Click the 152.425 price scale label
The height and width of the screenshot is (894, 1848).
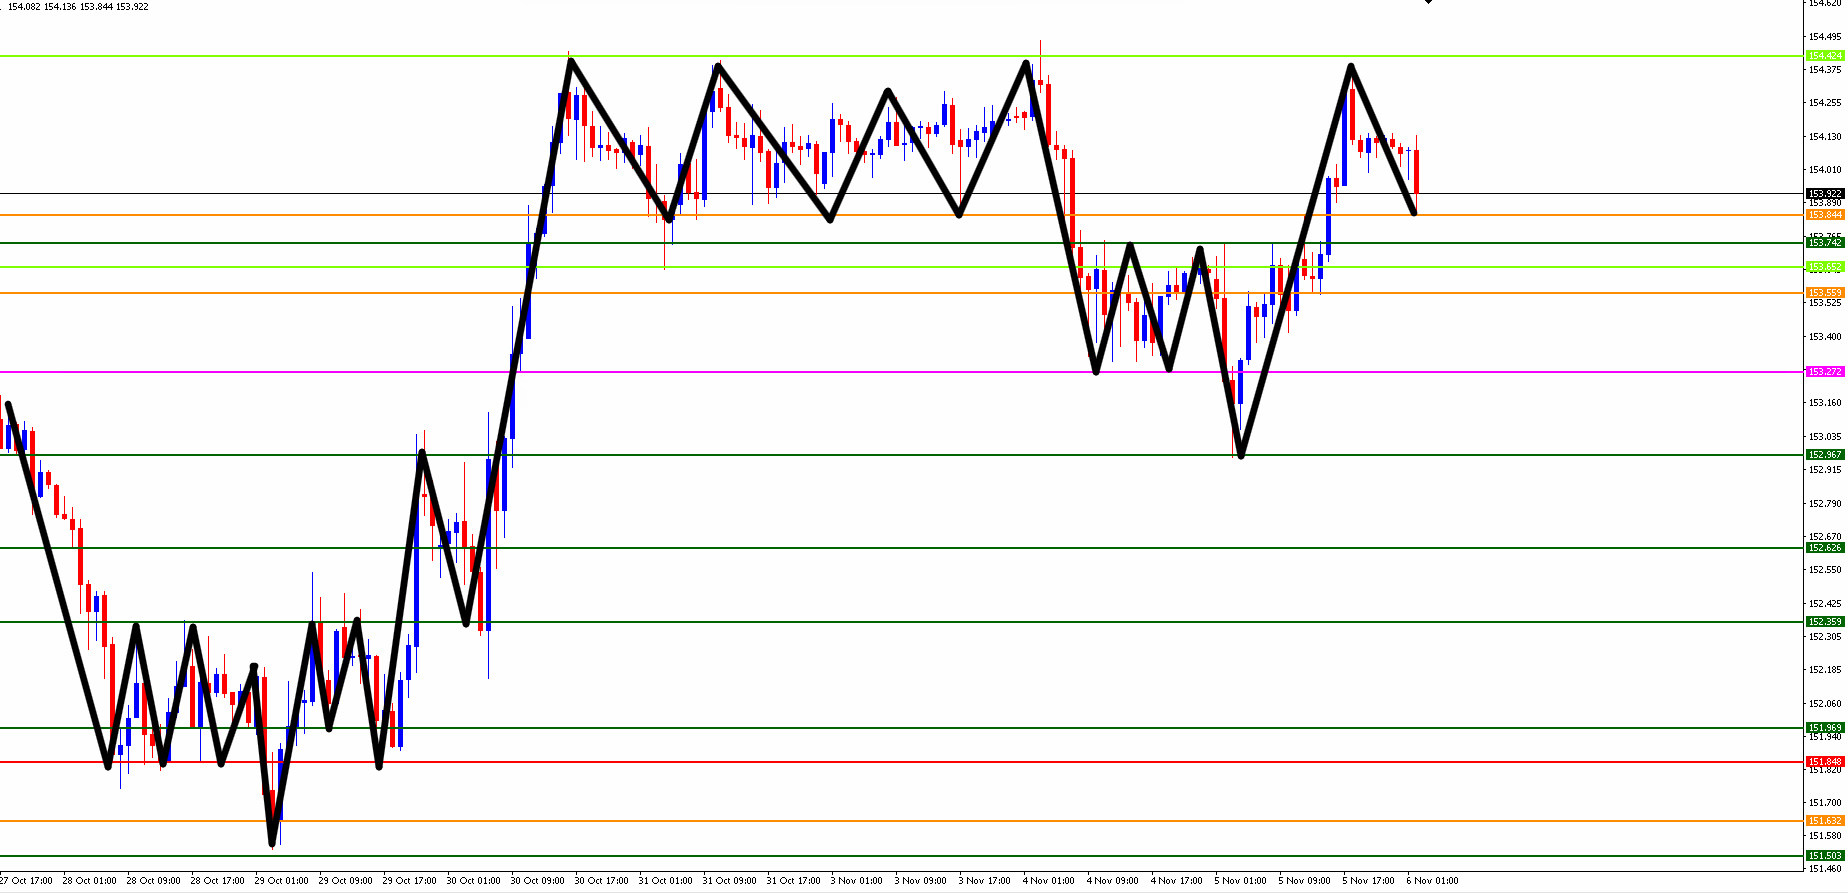click(1825, 604)
